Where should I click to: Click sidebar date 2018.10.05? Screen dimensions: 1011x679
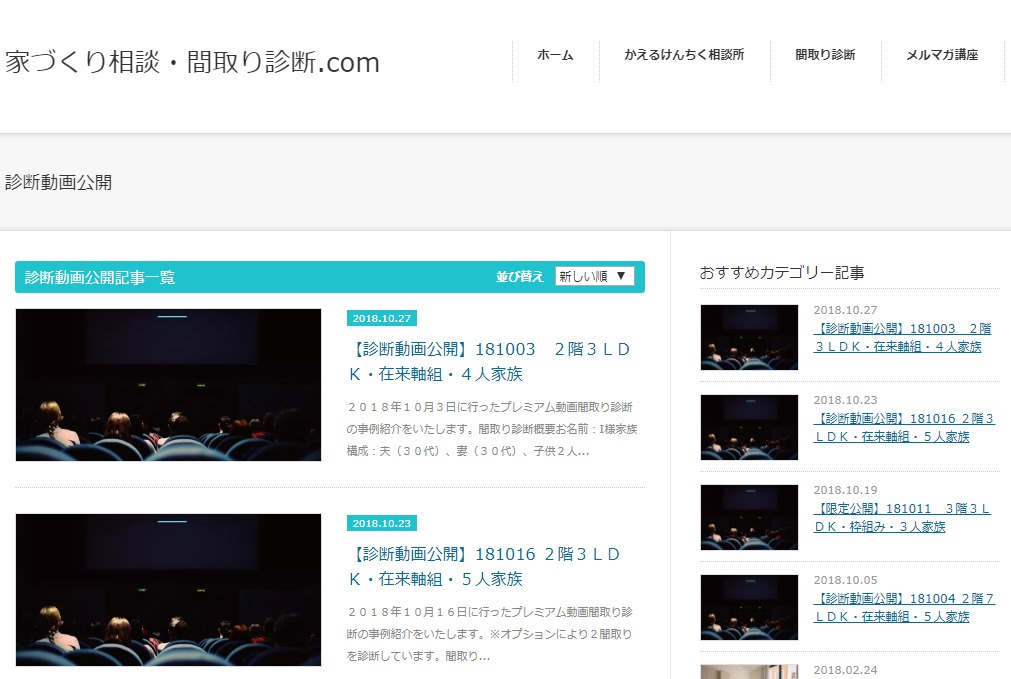click(845, 580)
